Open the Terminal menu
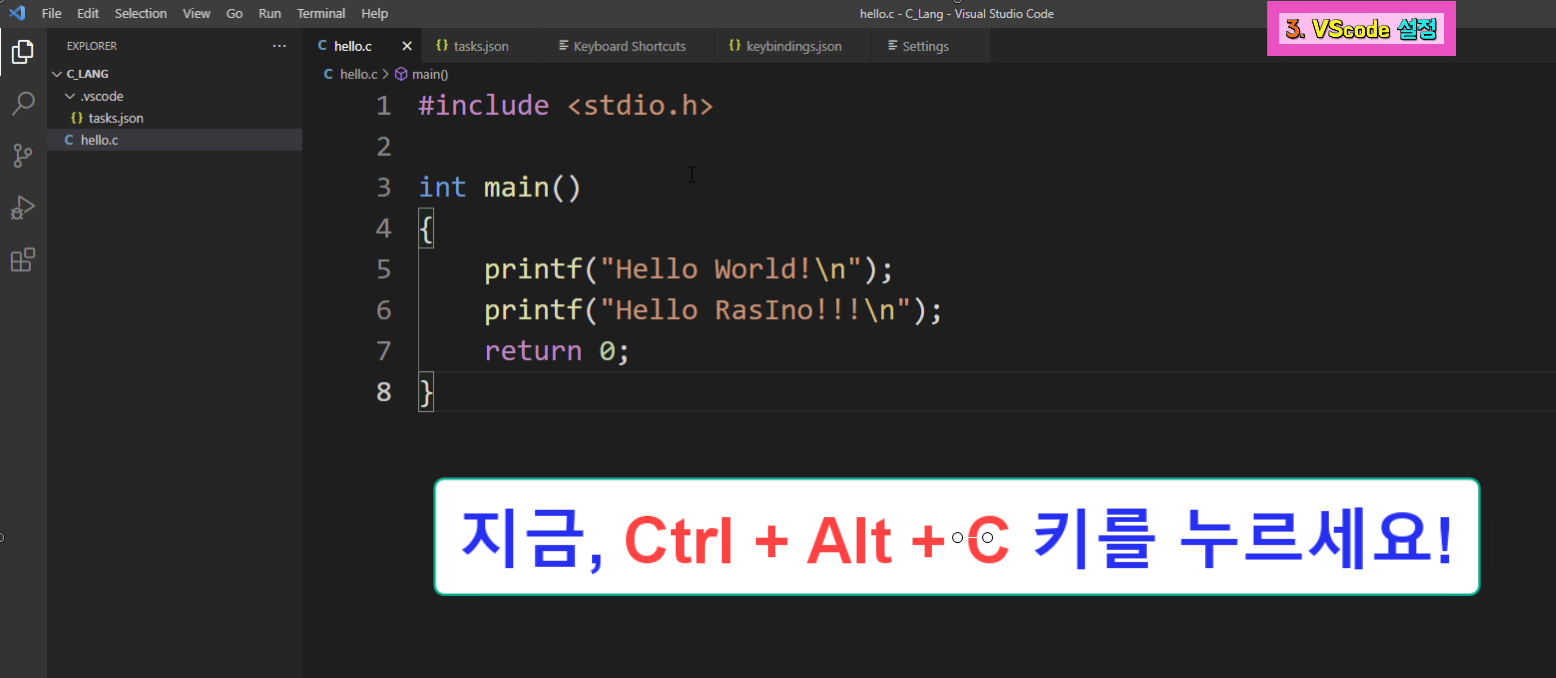The width and height of the screenshot is (1556, 678). [x=321, y=13]
